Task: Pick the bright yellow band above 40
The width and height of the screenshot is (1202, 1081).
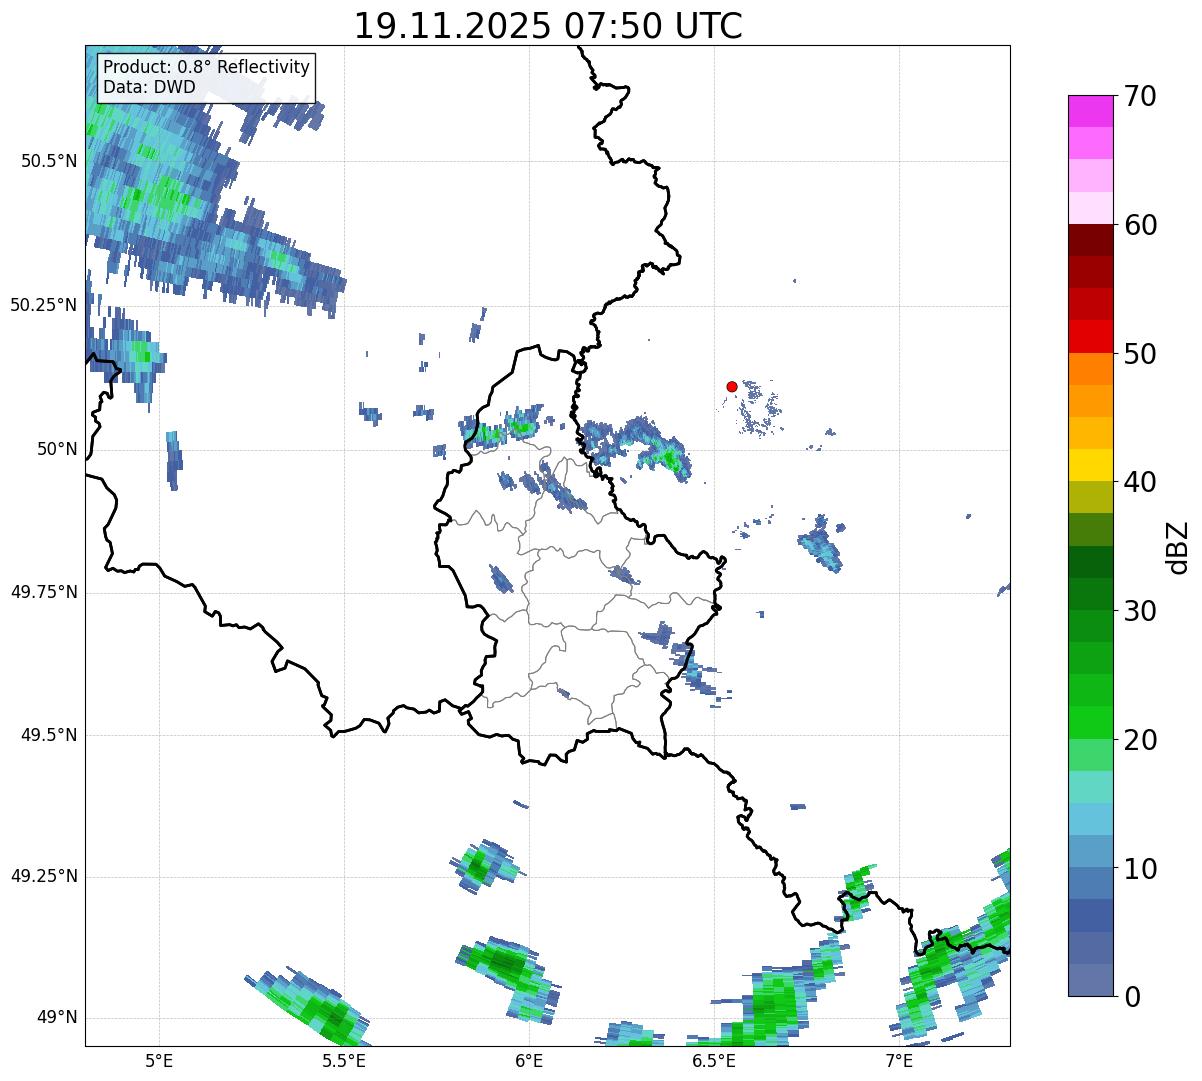Action: pyautogui.click(x=1090, y=465)
